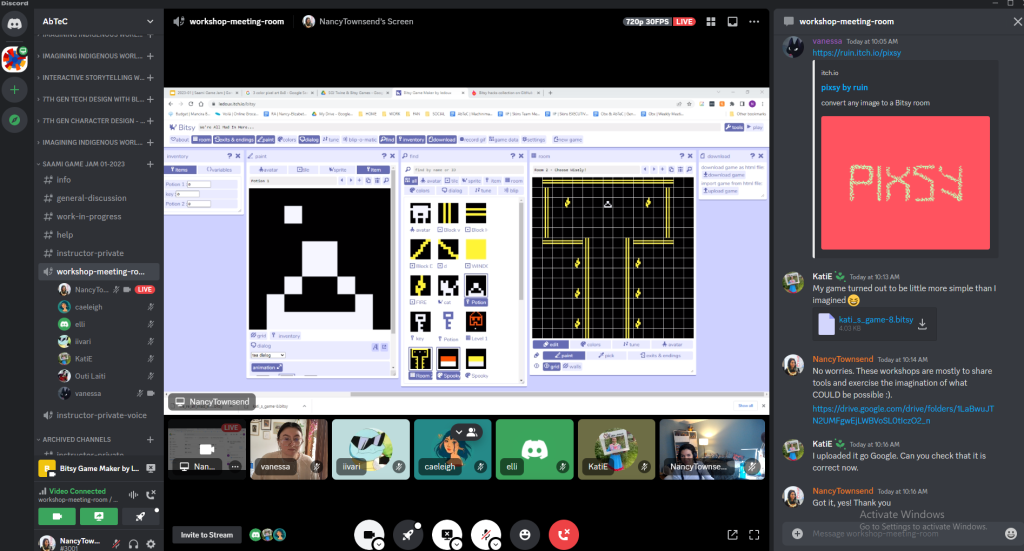The height and width of the screenshot is (551, 1024).
Task: Click the red disconnect call button
Action: point(563,535)
